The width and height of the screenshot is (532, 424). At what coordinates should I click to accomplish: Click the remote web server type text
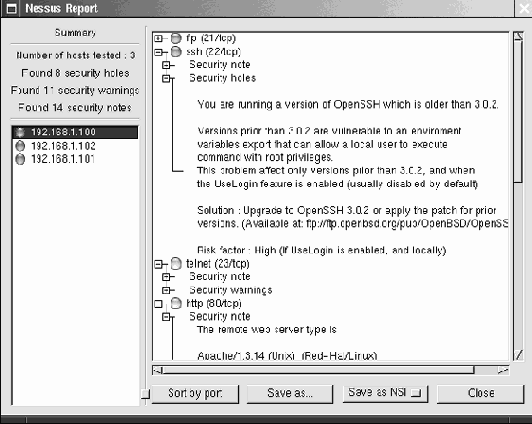point(267,330)
